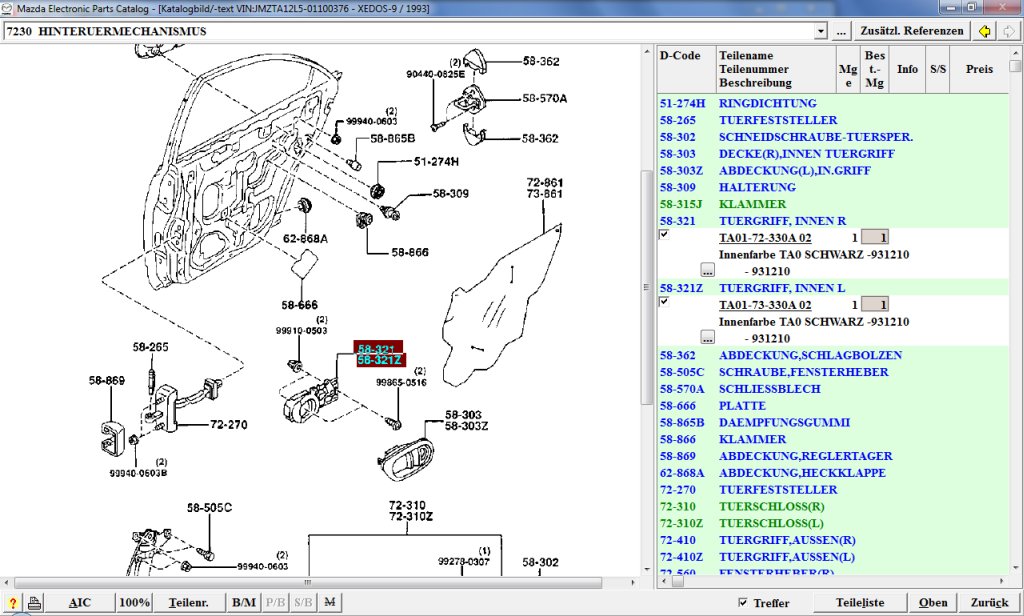
Task: Click the AIC toolbar button
Action: (x=80, y=603)
